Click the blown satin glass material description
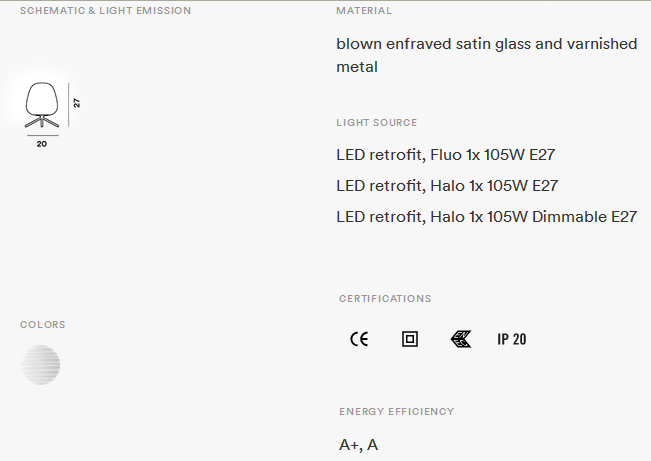Image resolution: width=651 pixels, height=461 pixels. (x=487, y=55)
